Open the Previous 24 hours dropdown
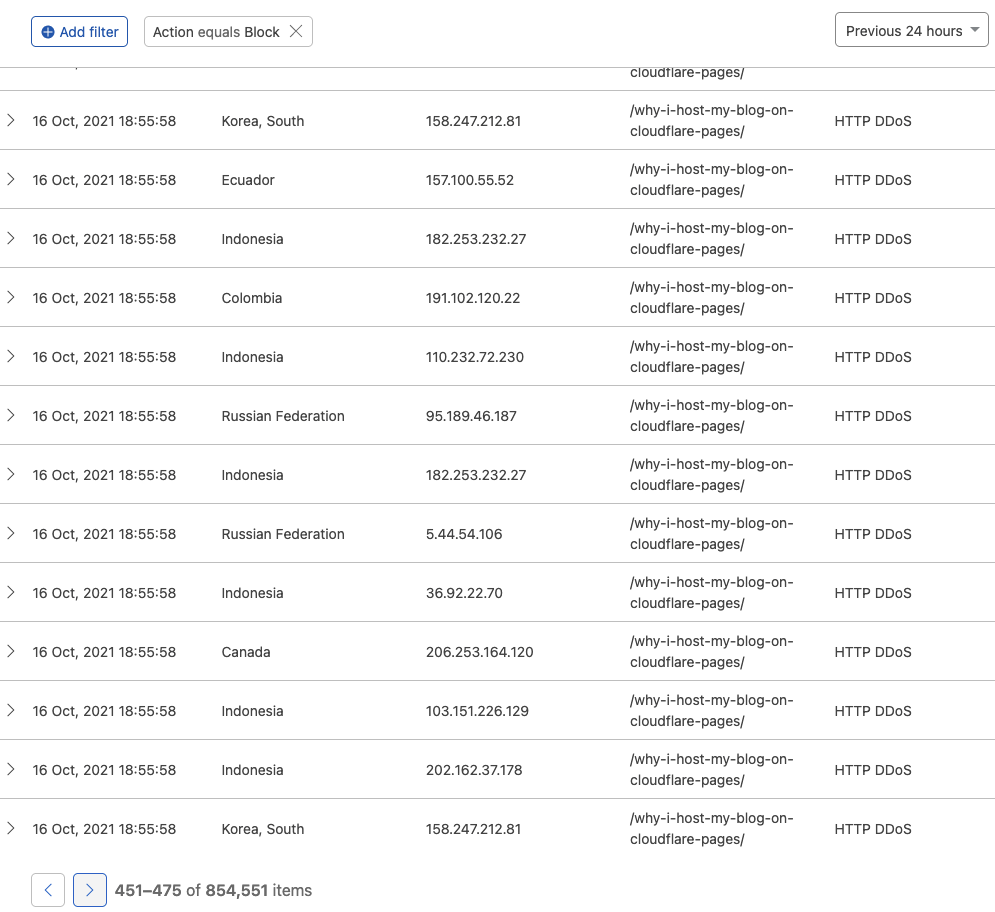This screenshot has height=912, width=995. [911, 31]
